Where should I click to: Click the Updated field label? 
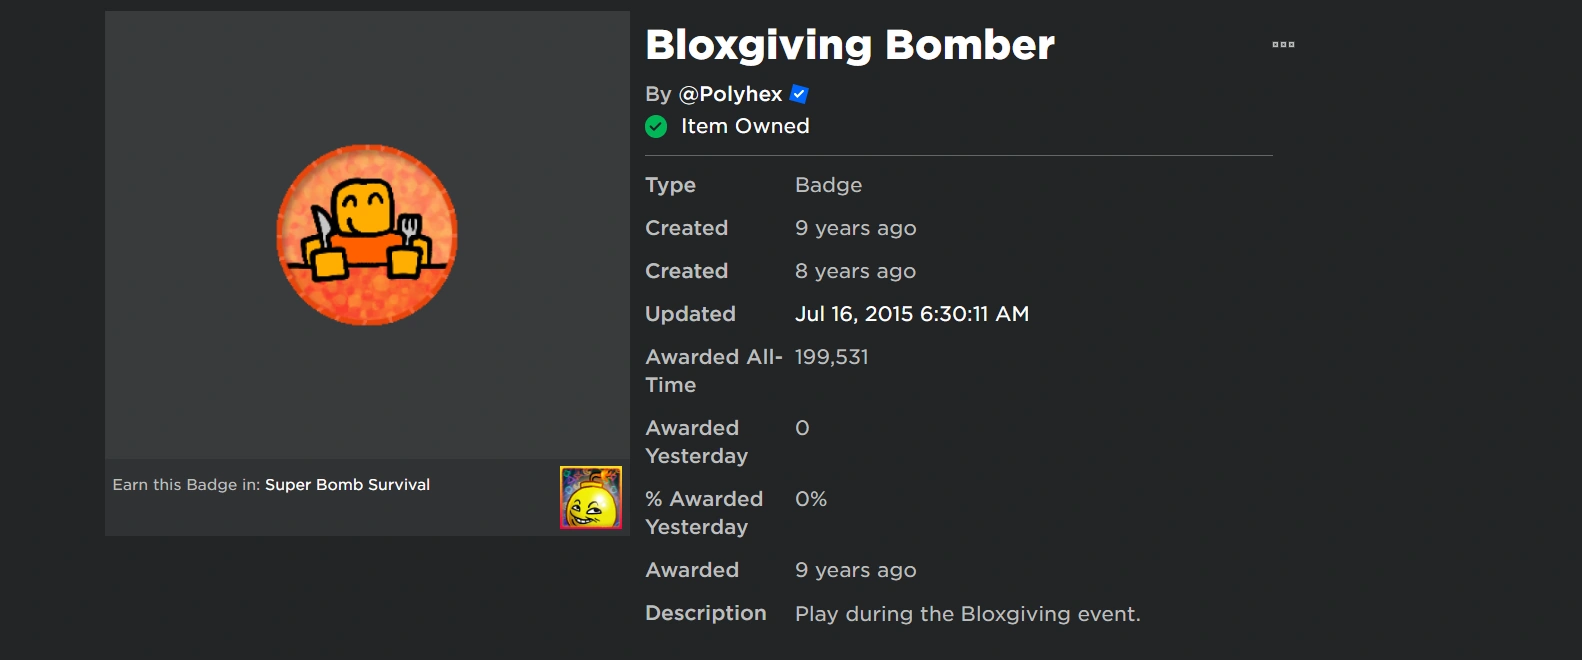tap(690, 314)
